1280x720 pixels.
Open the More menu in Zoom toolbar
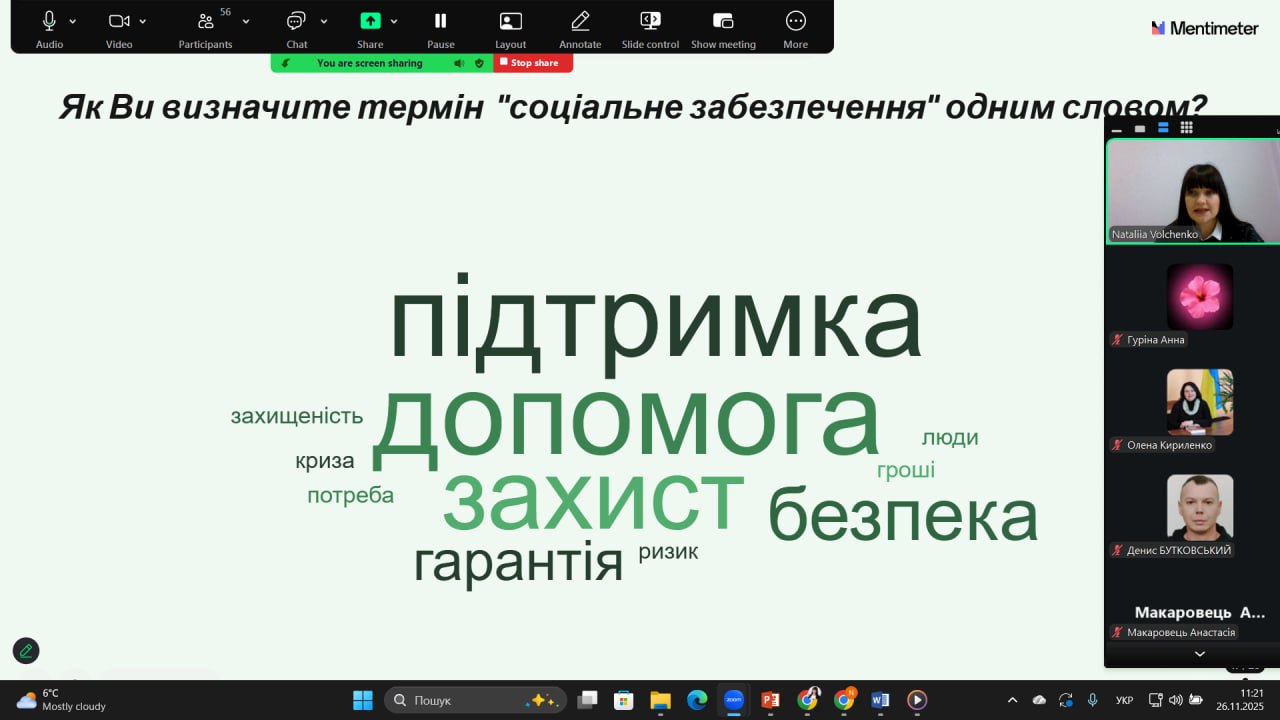coord(795,22)
